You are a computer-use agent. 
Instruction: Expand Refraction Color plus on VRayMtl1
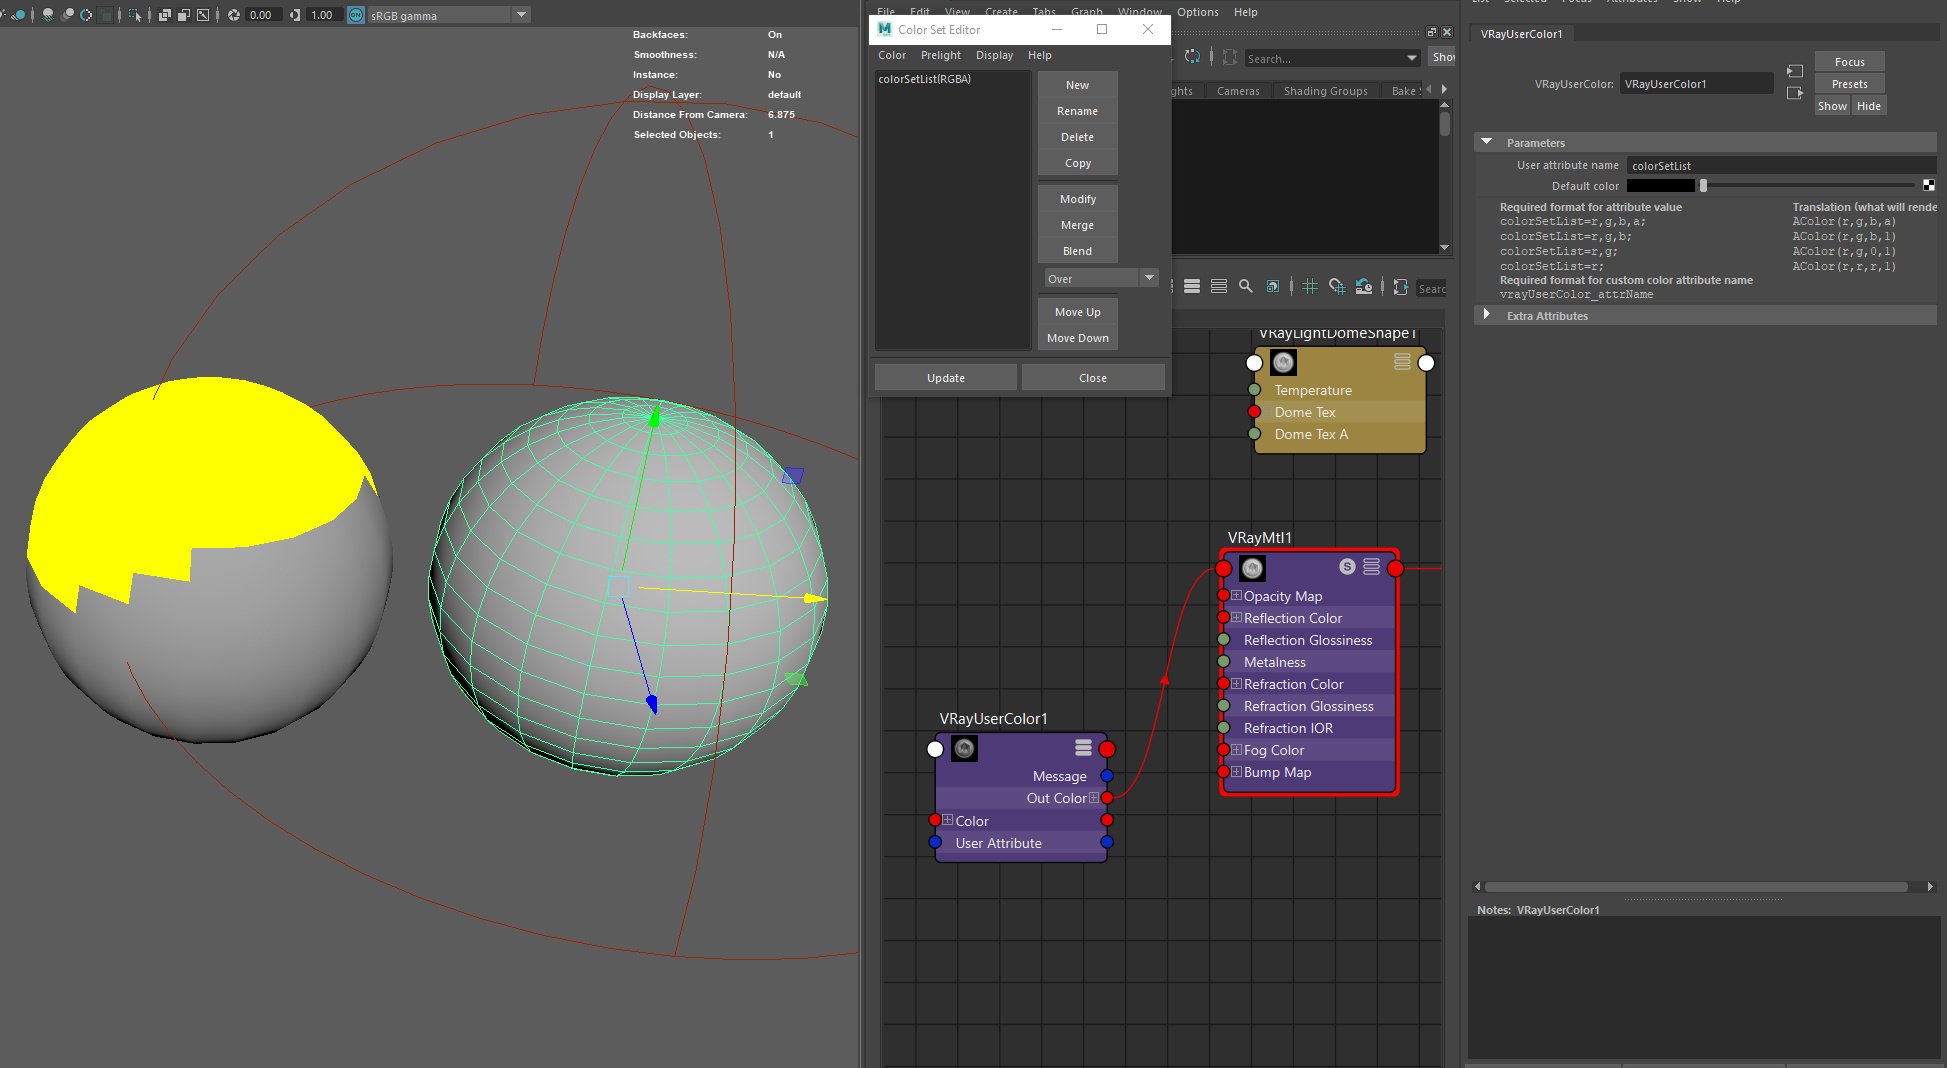pos(1237,683)
